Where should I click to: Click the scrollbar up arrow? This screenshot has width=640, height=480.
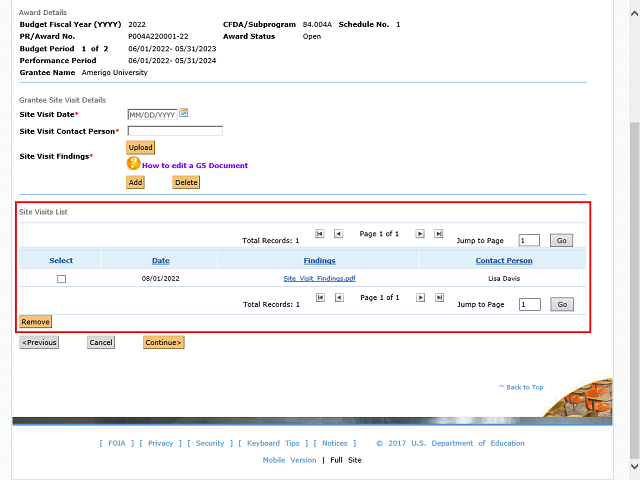click(x=634, y=13)
